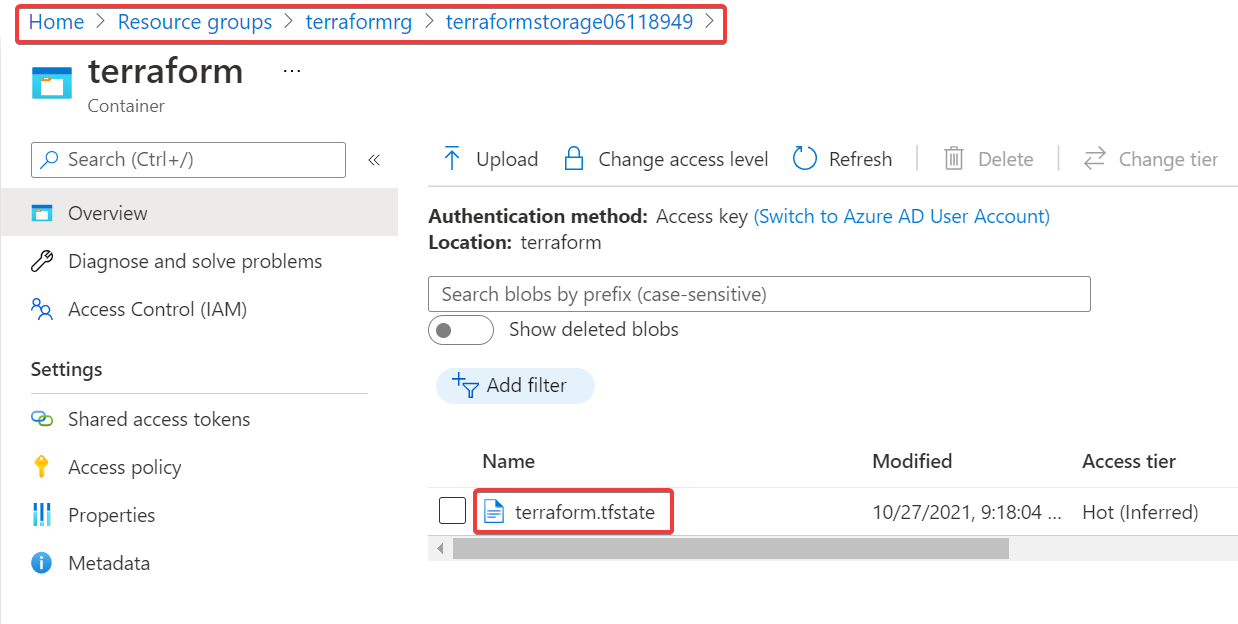This screenshot has width=1238, height=624.
Task: Collapse the sidebar with double chevron
Action: (x=374, y=160)
